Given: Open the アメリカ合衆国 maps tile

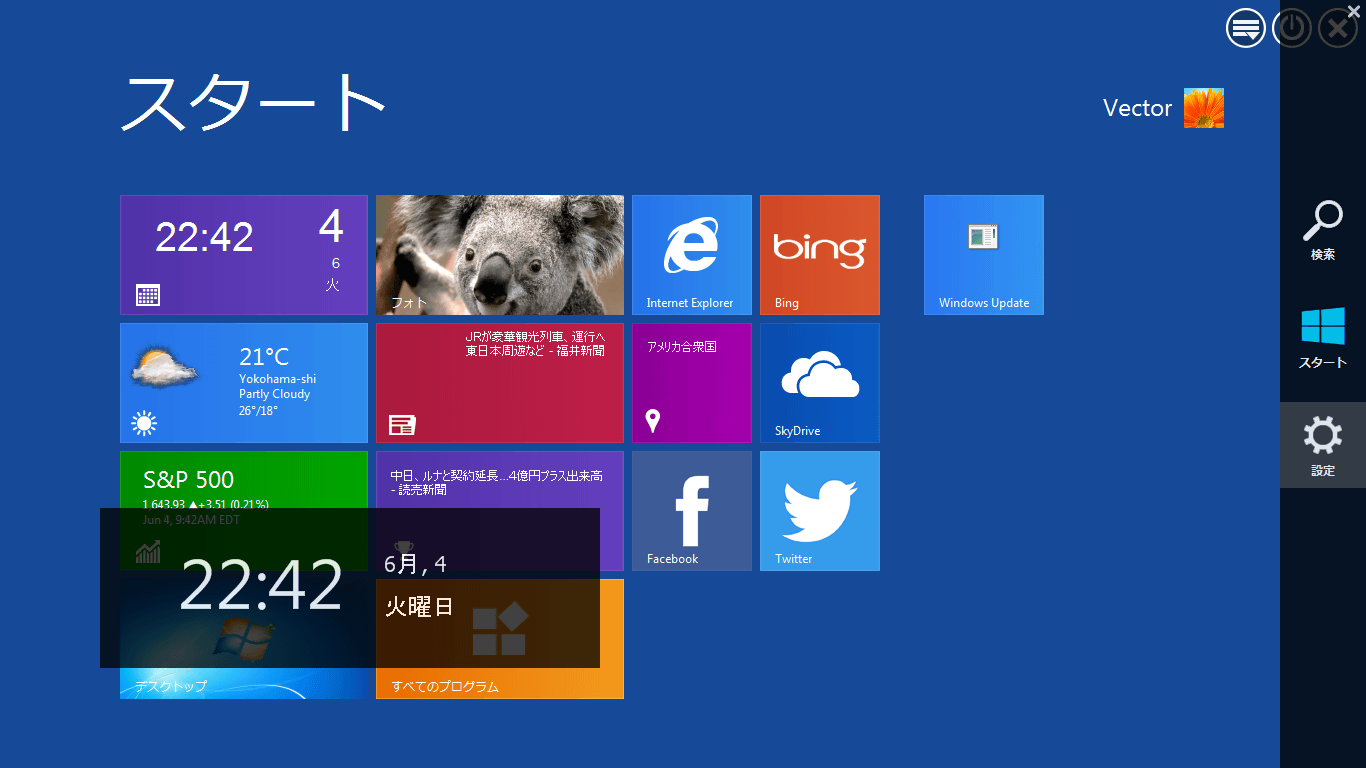Looking at the screenshot, I should point(692,383).
